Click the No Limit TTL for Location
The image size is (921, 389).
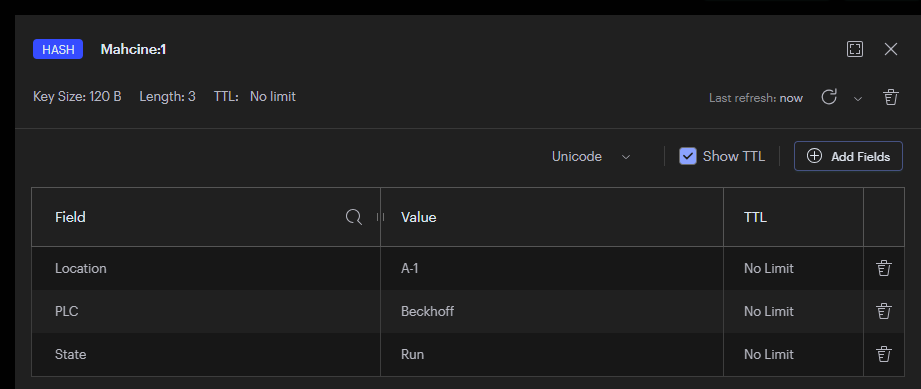tap(768, 268)
